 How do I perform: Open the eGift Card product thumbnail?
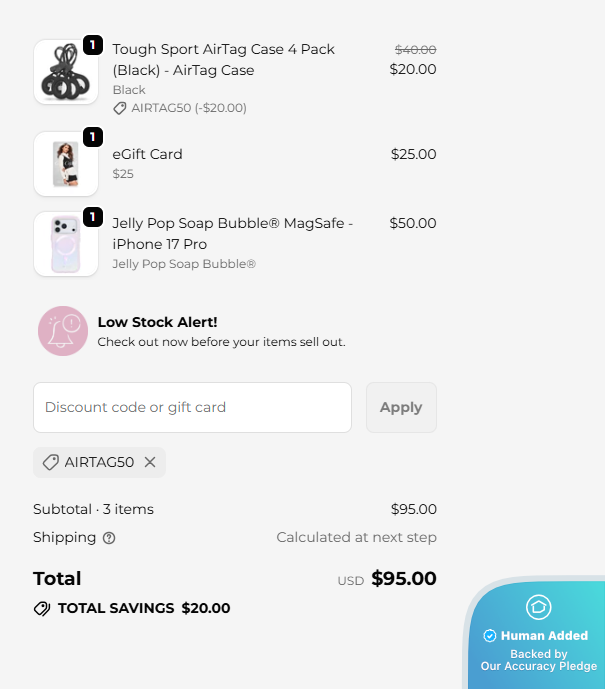click(66, 163)
